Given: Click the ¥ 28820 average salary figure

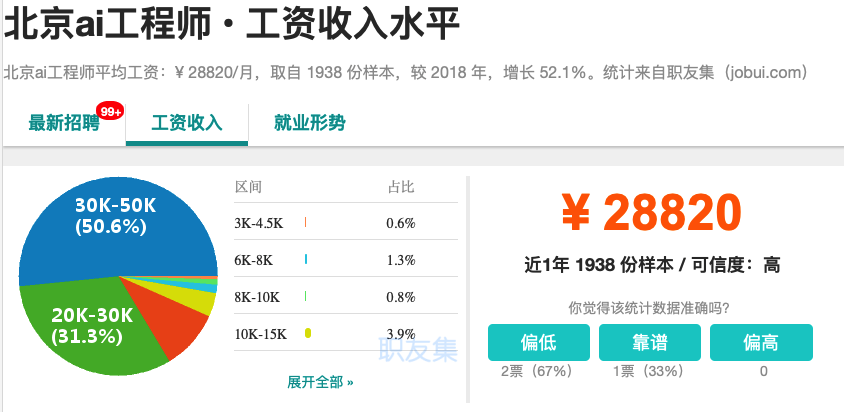Looking at the screenshot, I should [650, 212].
